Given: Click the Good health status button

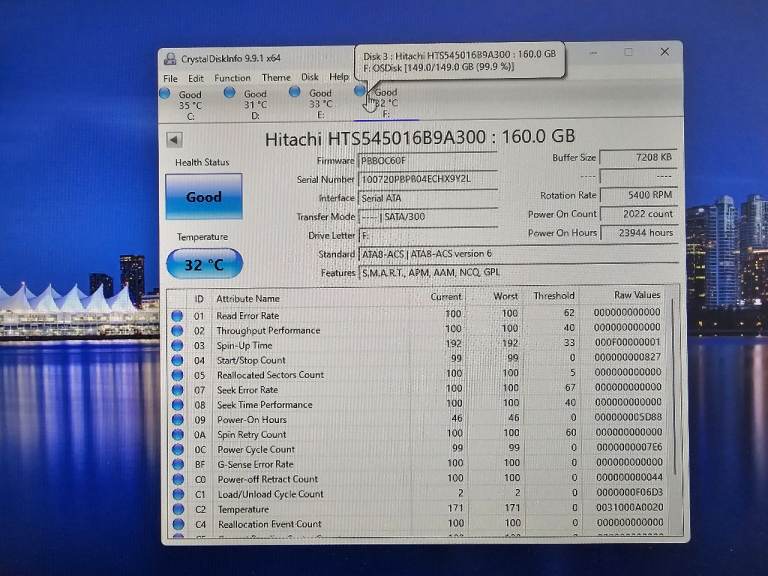Looking at the screenshot, I should 204,197.
